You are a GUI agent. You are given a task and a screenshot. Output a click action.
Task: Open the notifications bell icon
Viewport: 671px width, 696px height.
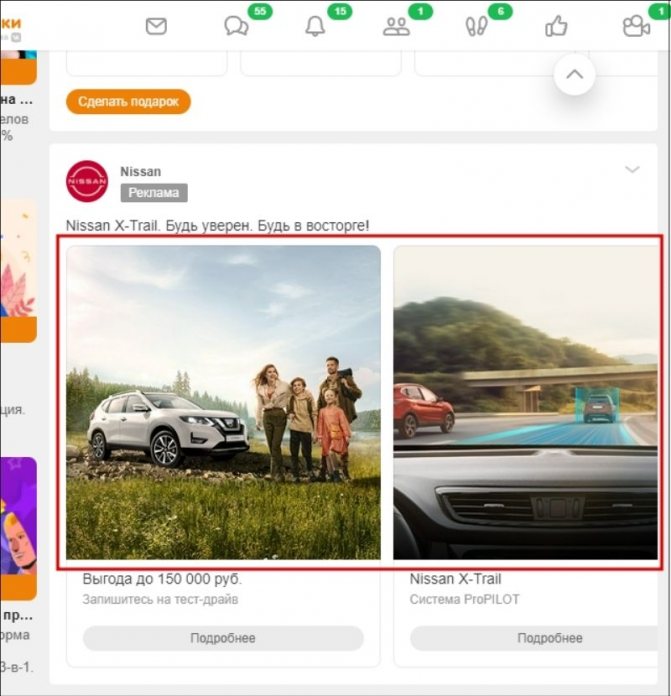315,26
